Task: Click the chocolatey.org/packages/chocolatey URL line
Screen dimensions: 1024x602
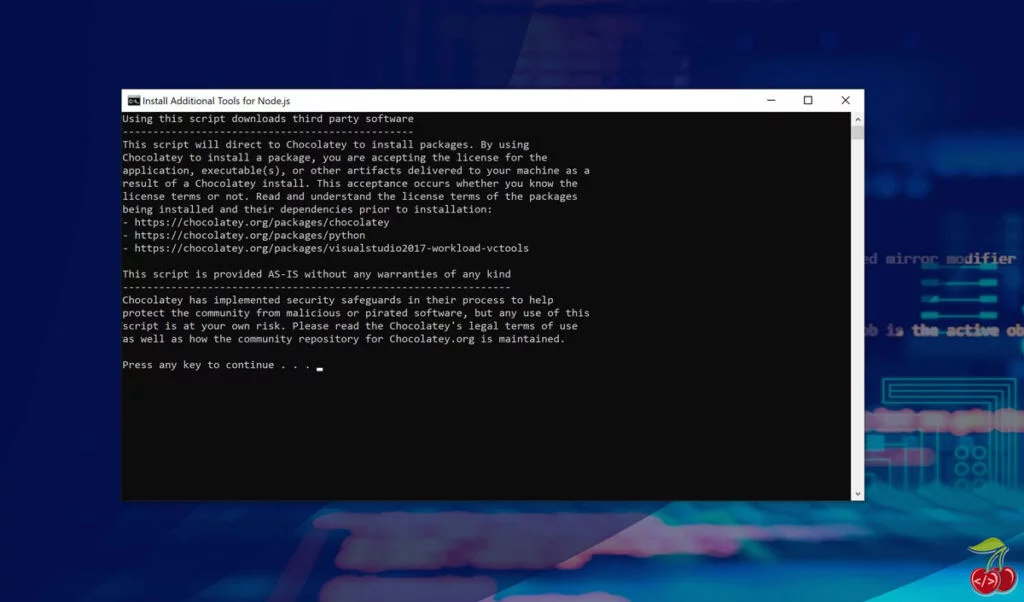Action: click(x=256, y=222)
